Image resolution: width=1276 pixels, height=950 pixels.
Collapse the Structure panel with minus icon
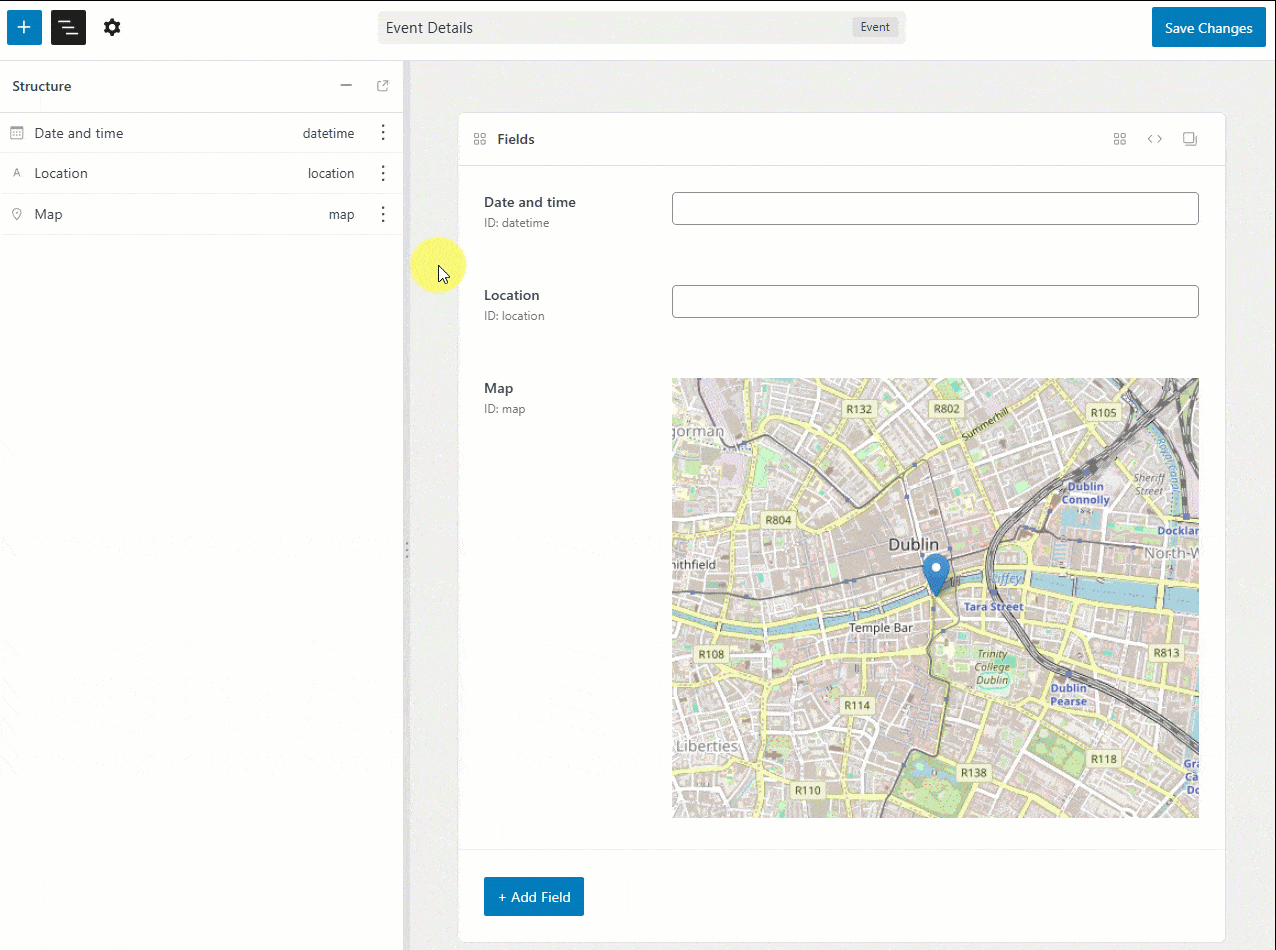tap(346, 86)
